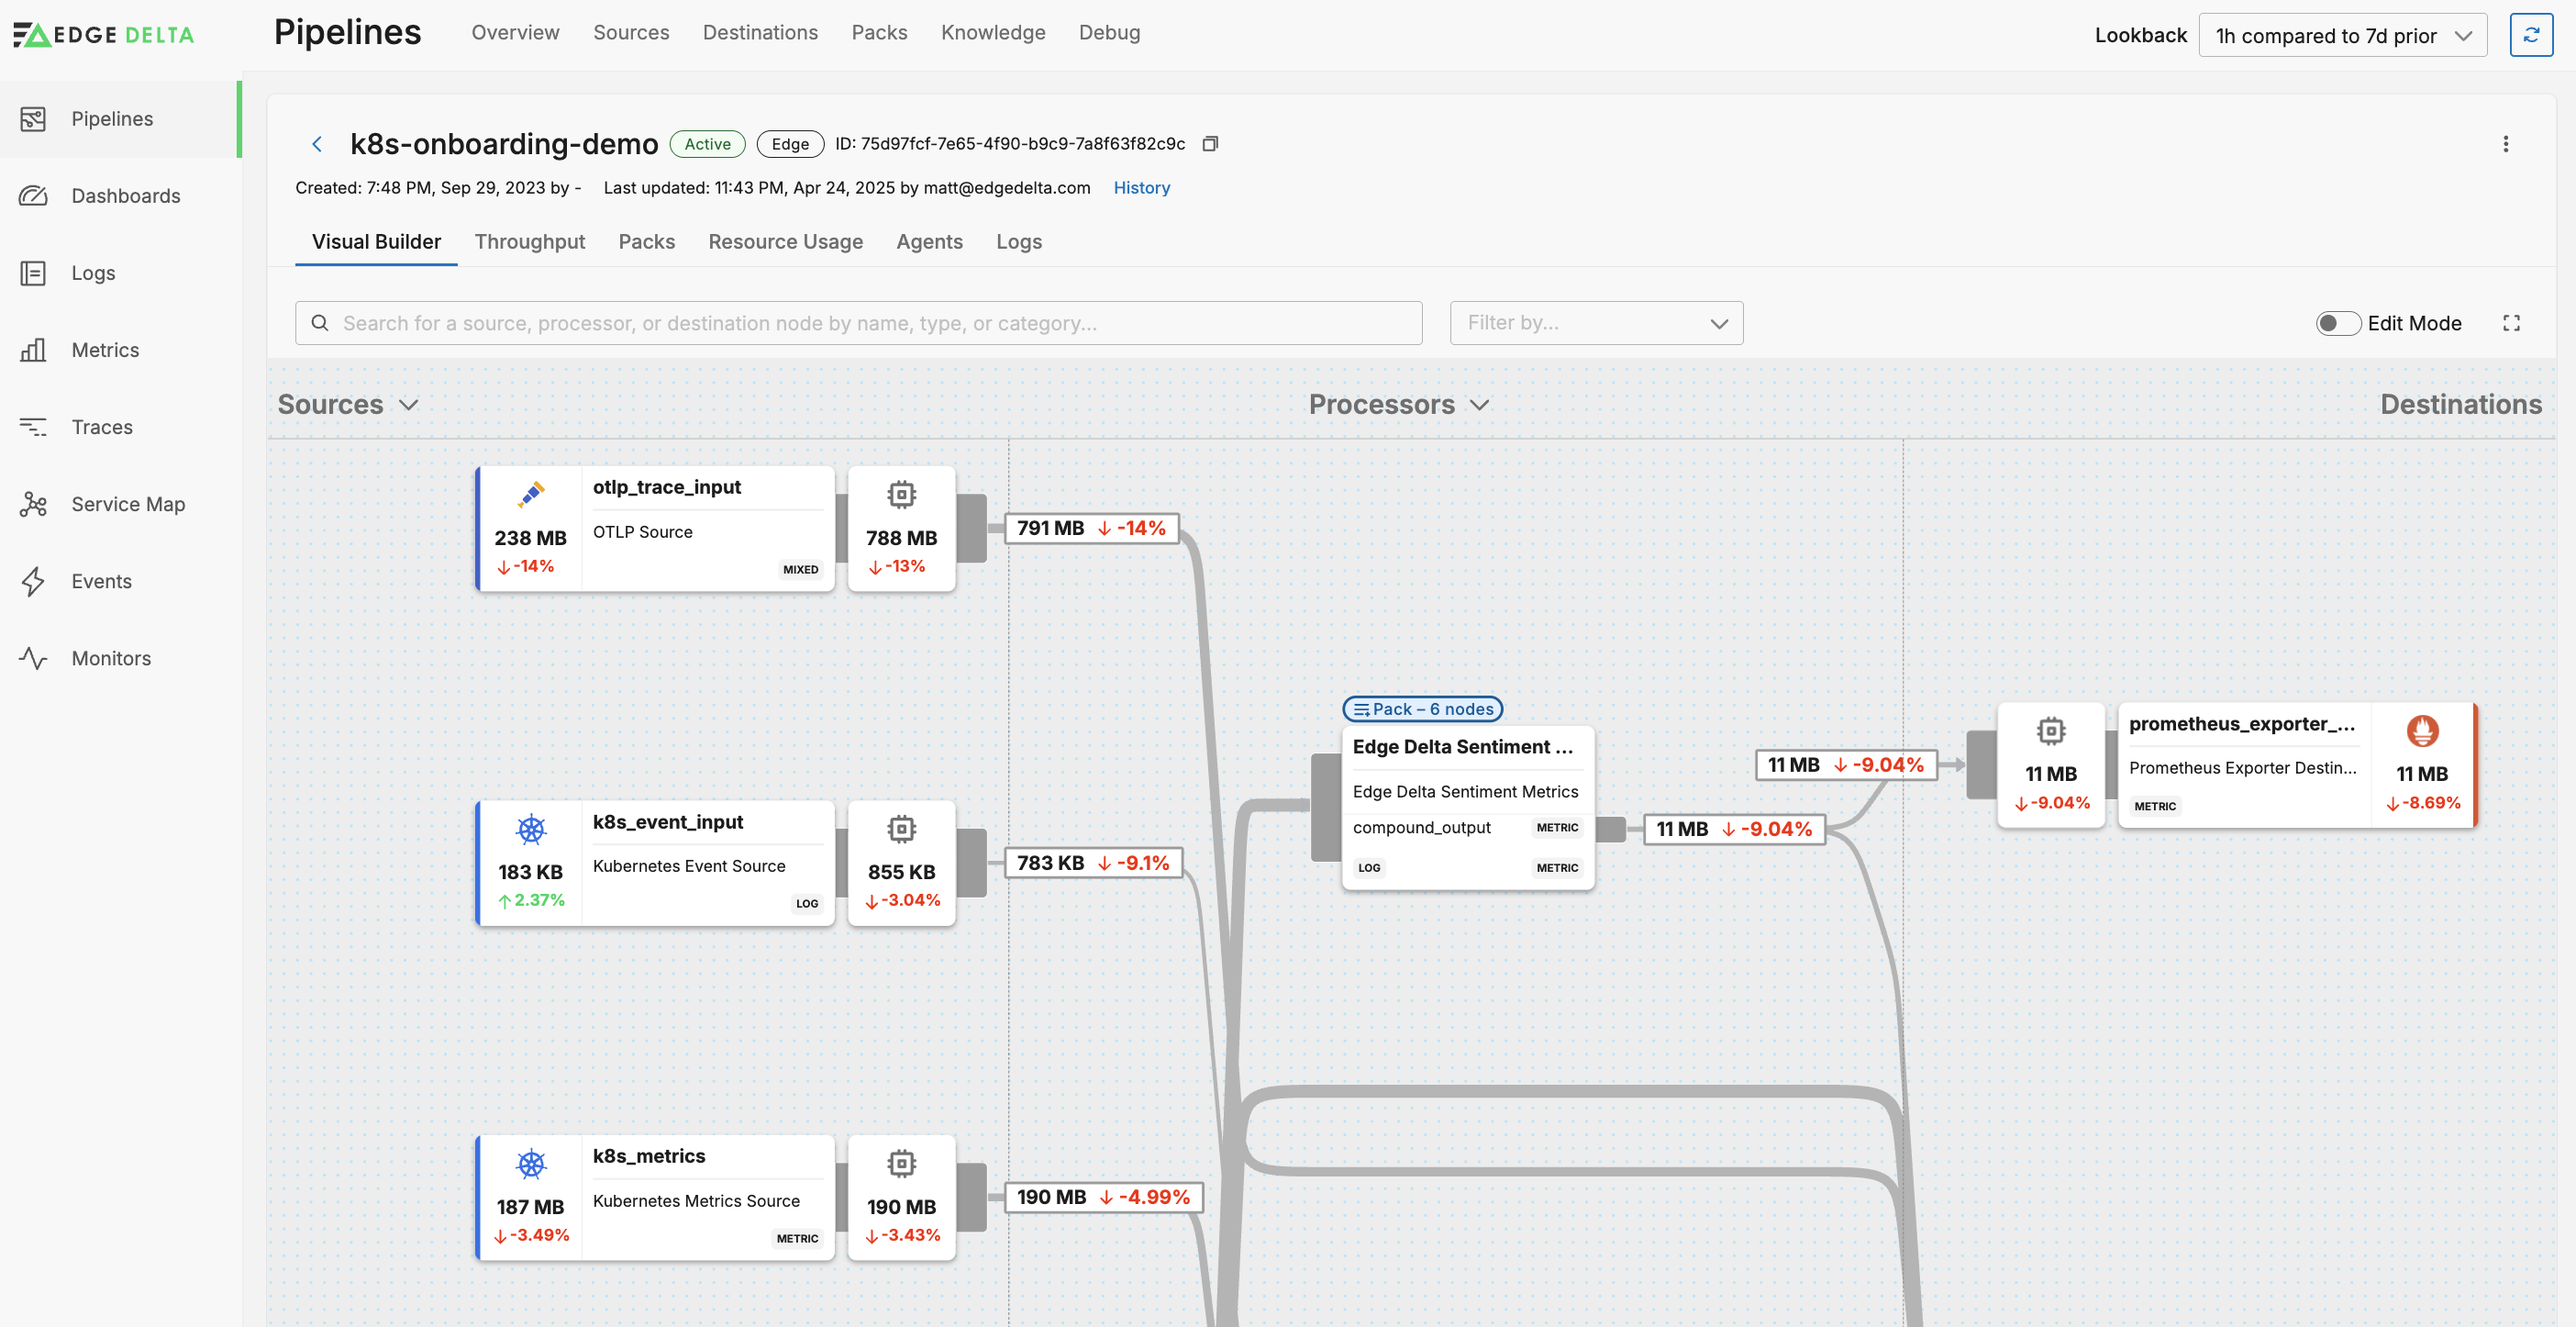Open Packs in top navigation
2576x1327 pixels.
coord(879,33)
